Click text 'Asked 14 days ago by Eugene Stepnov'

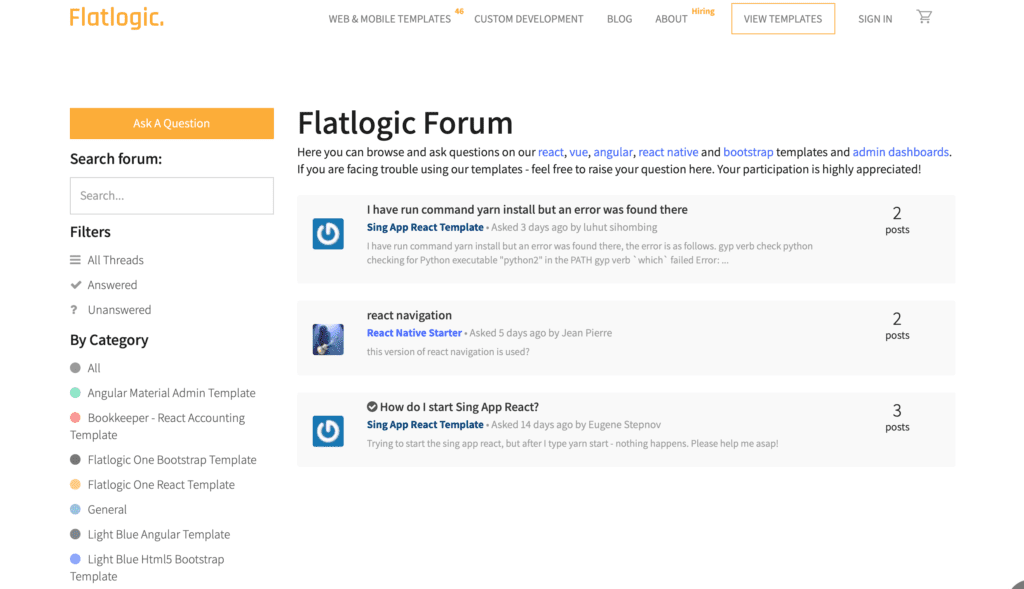576,424
